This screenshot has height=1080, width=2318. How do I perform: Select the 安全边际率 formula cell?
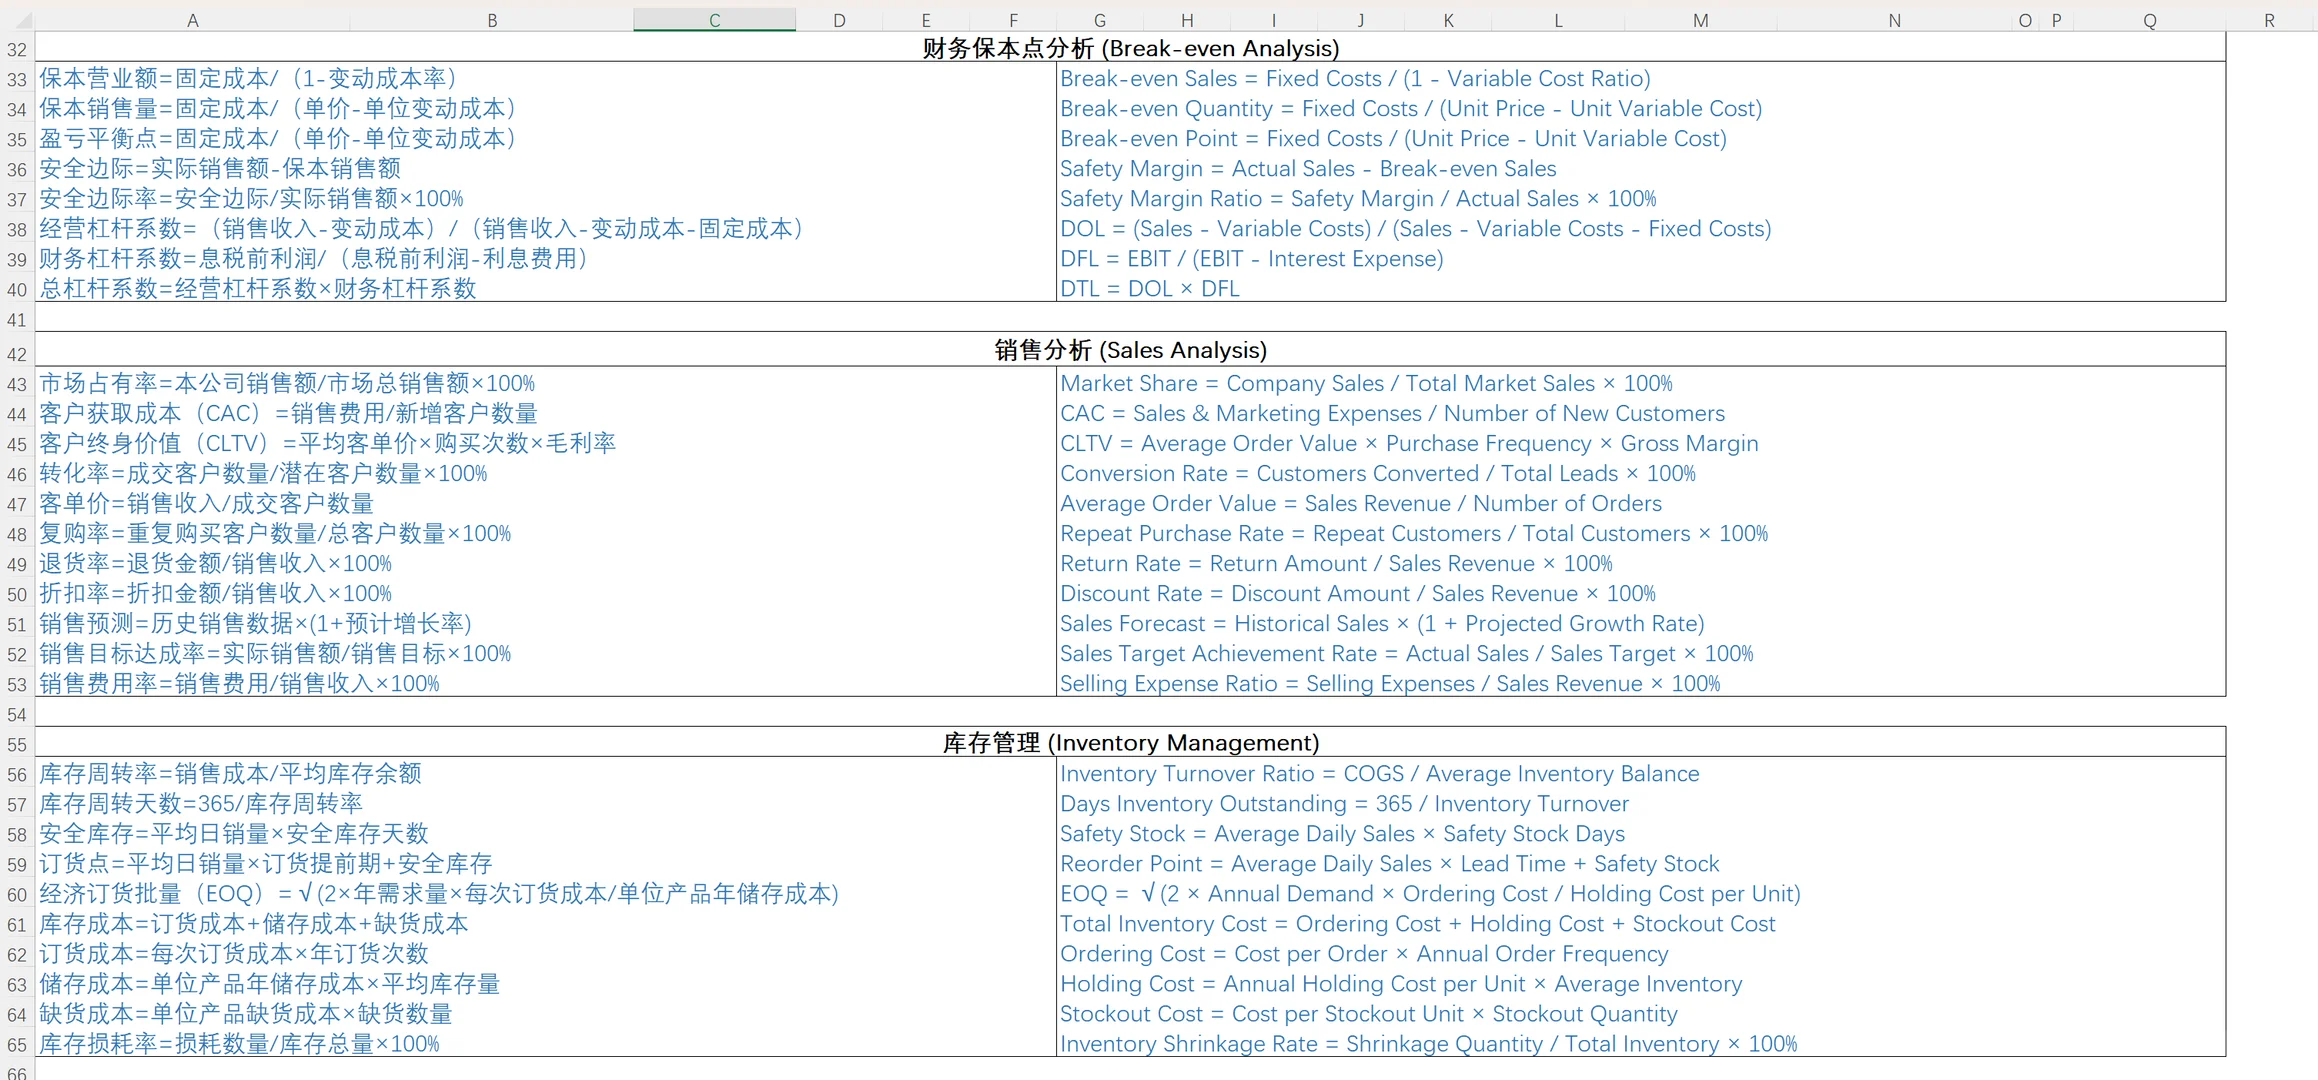point(251,199)
